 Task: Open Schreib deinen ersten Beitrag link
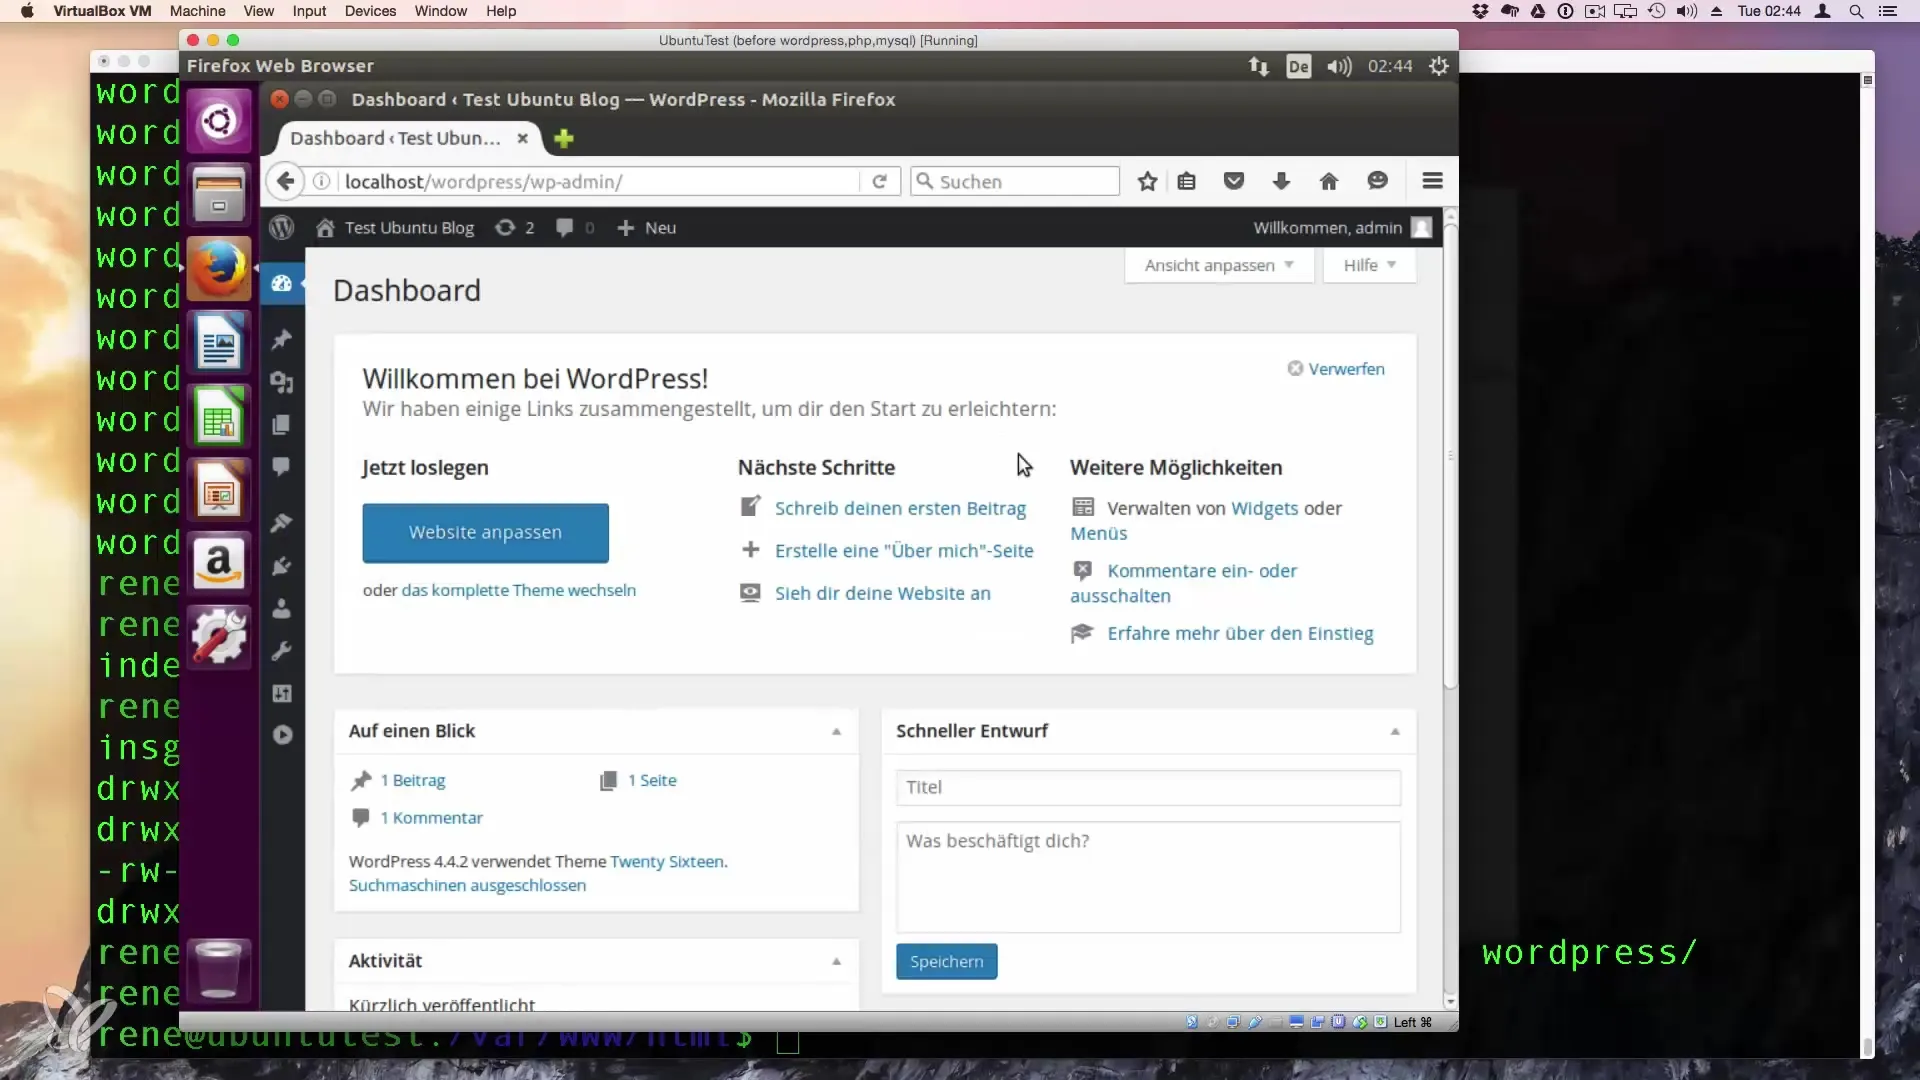point(900,509)
